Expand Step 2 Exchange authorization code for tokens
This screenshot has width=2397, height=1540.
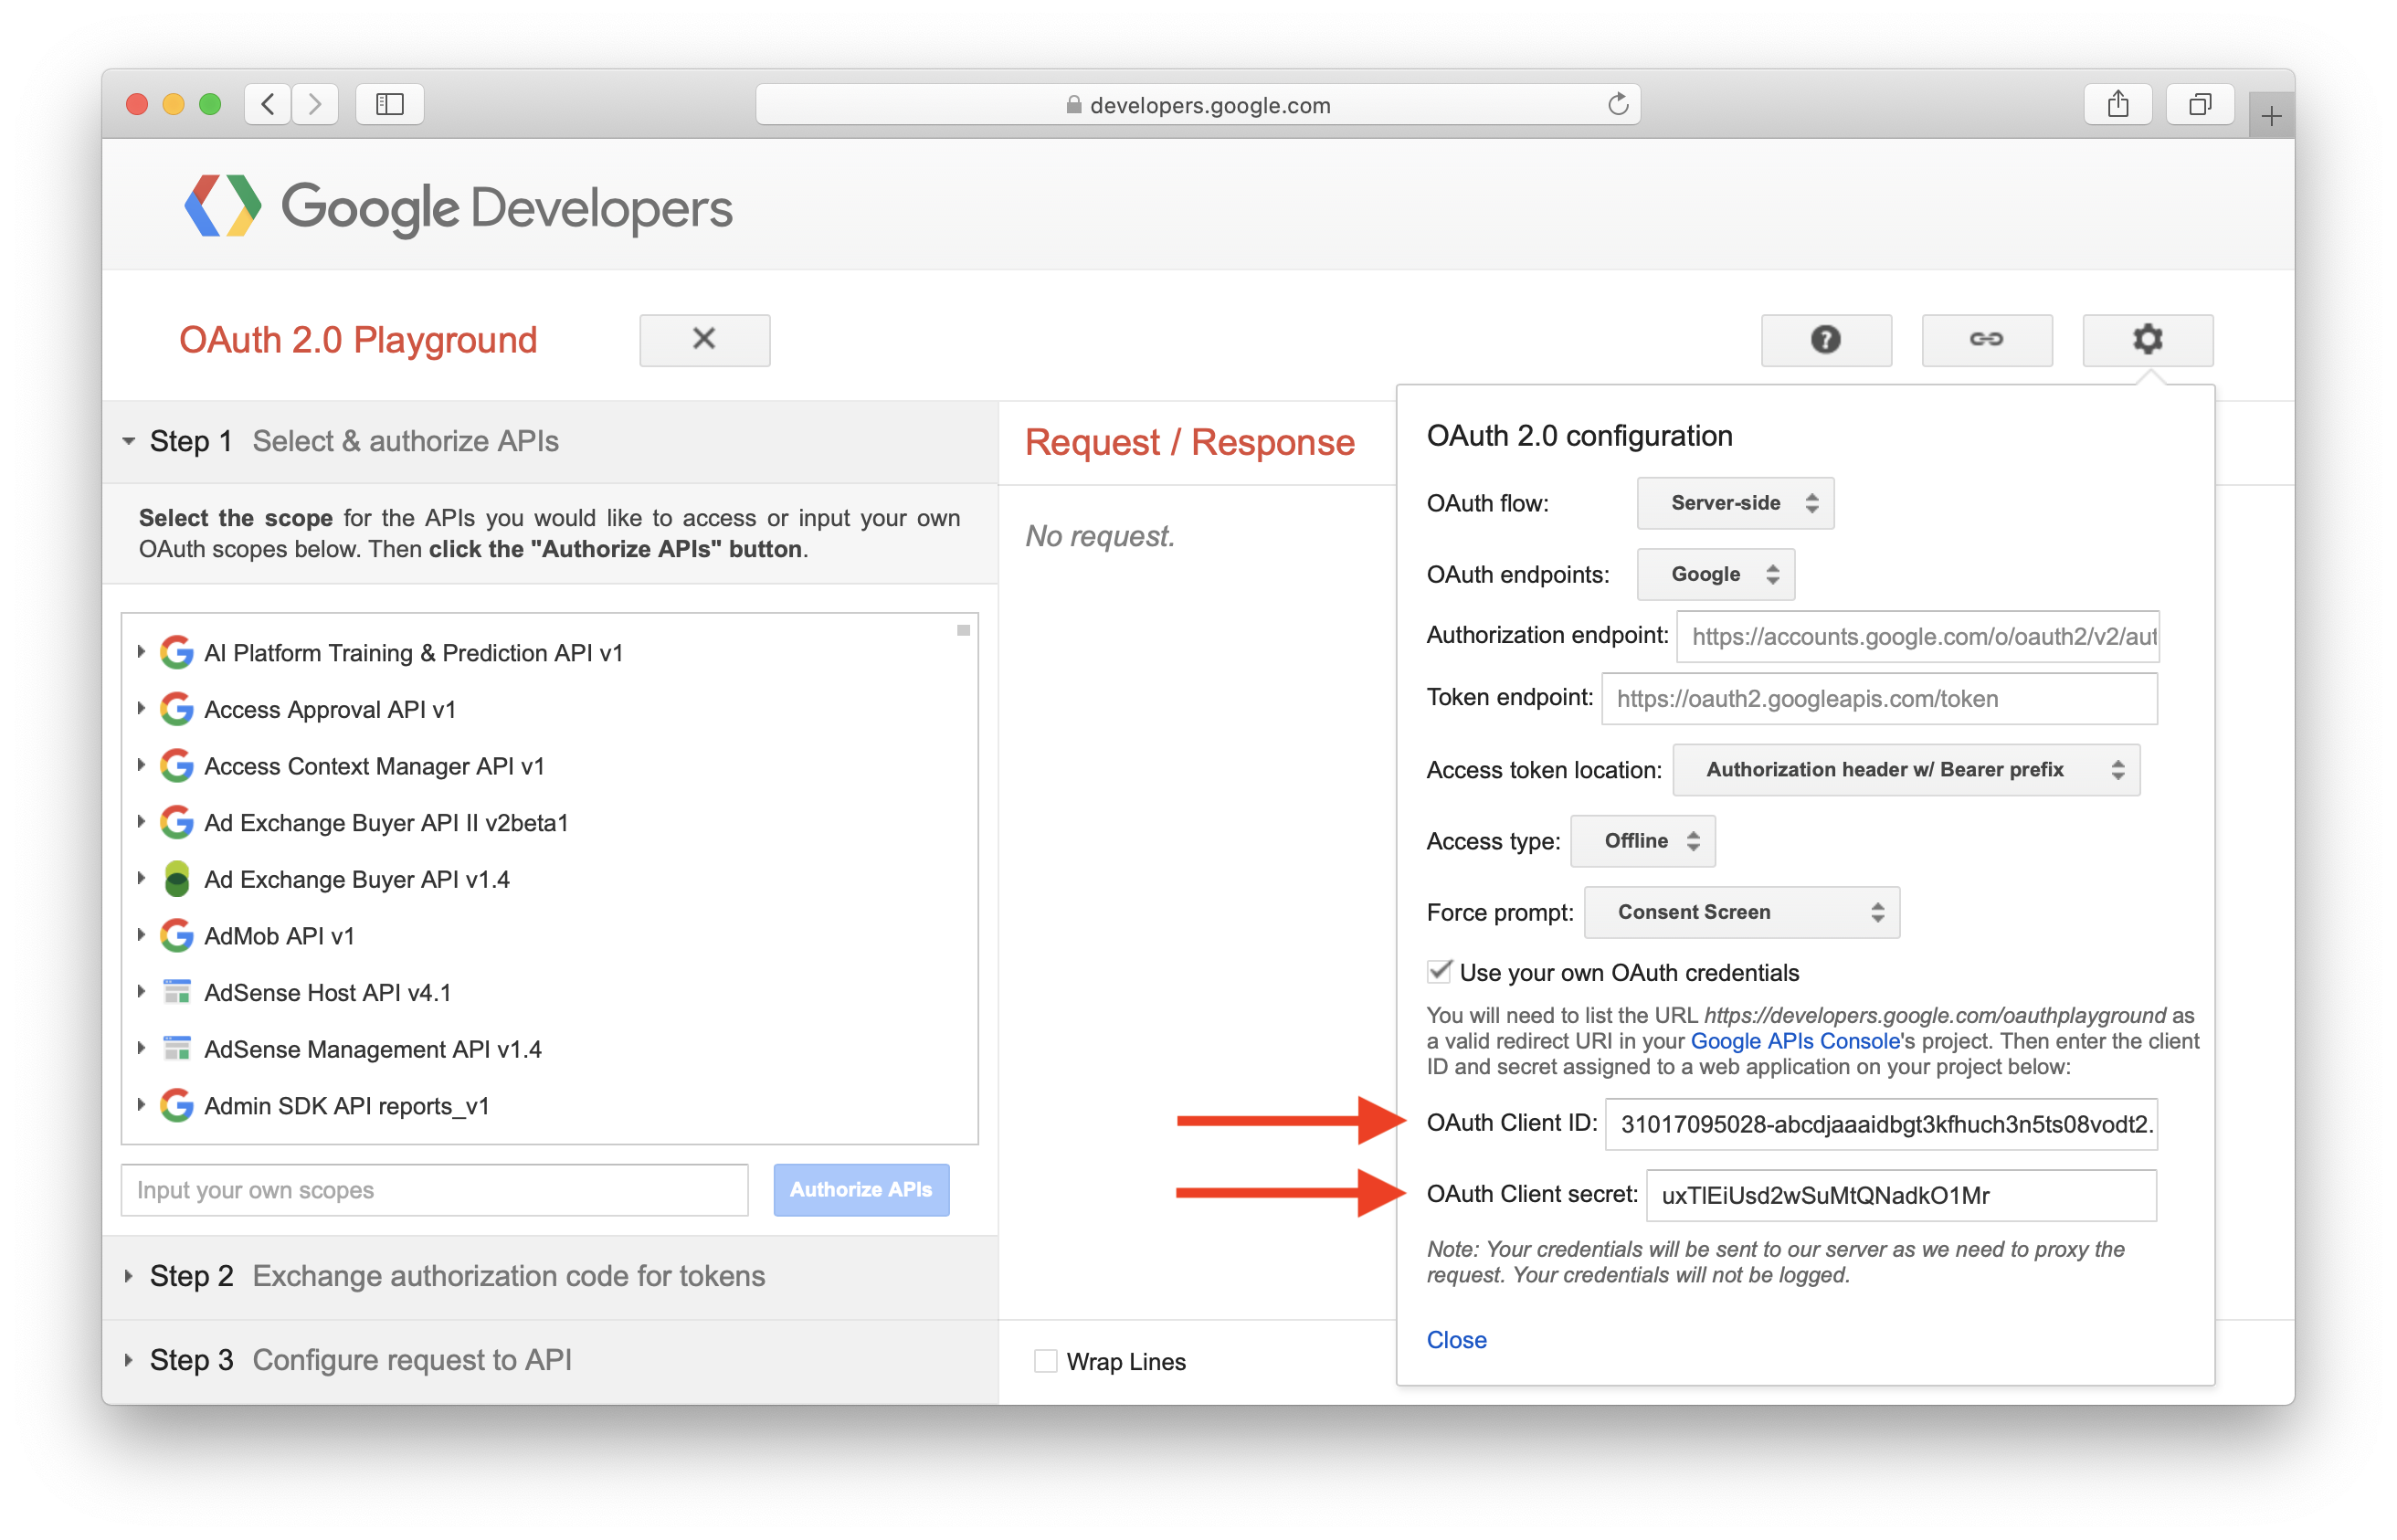(x=550, y=1277)
